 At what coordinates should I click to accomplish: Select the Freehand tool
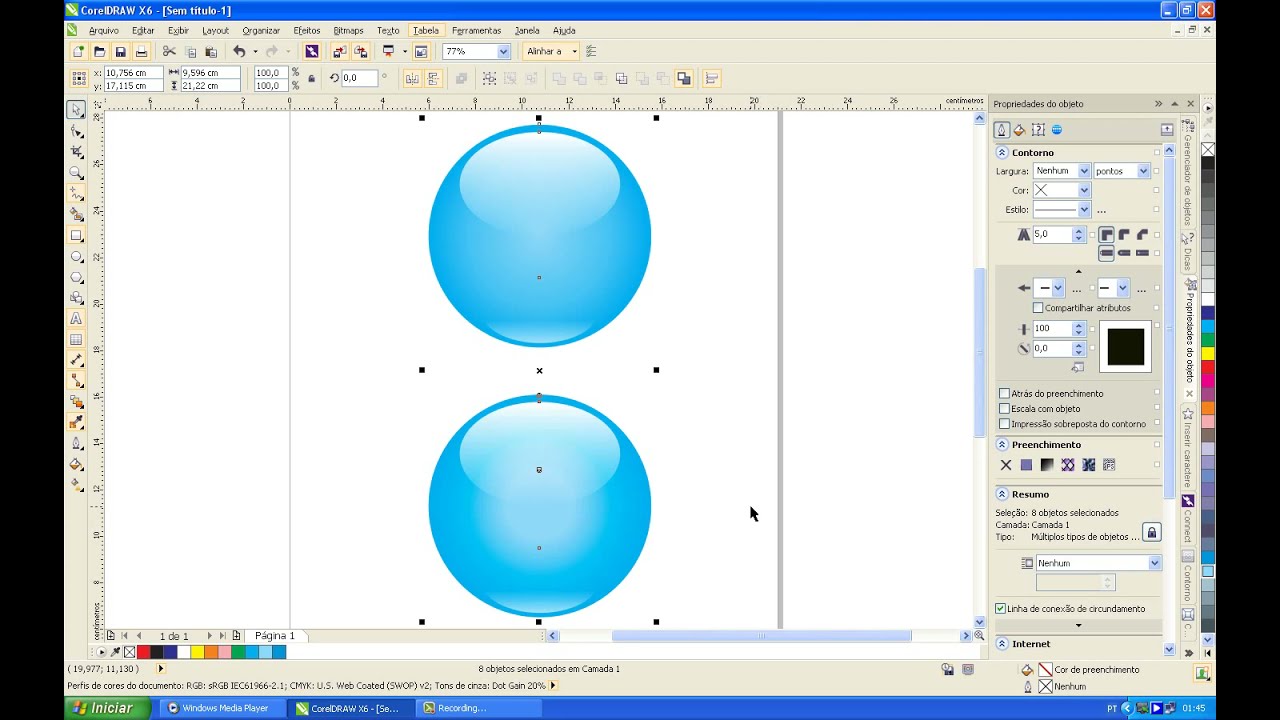[x=76, y=194]
